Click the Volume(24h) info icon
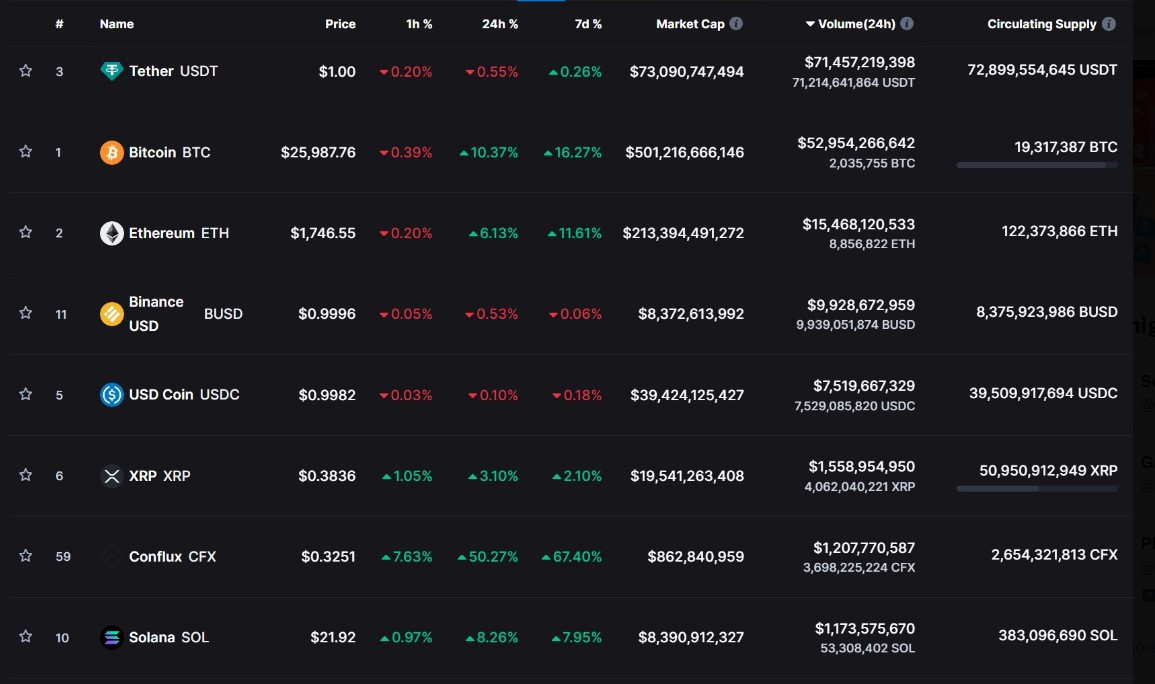This screenshot has height=684, width=1155. [907, 24]
